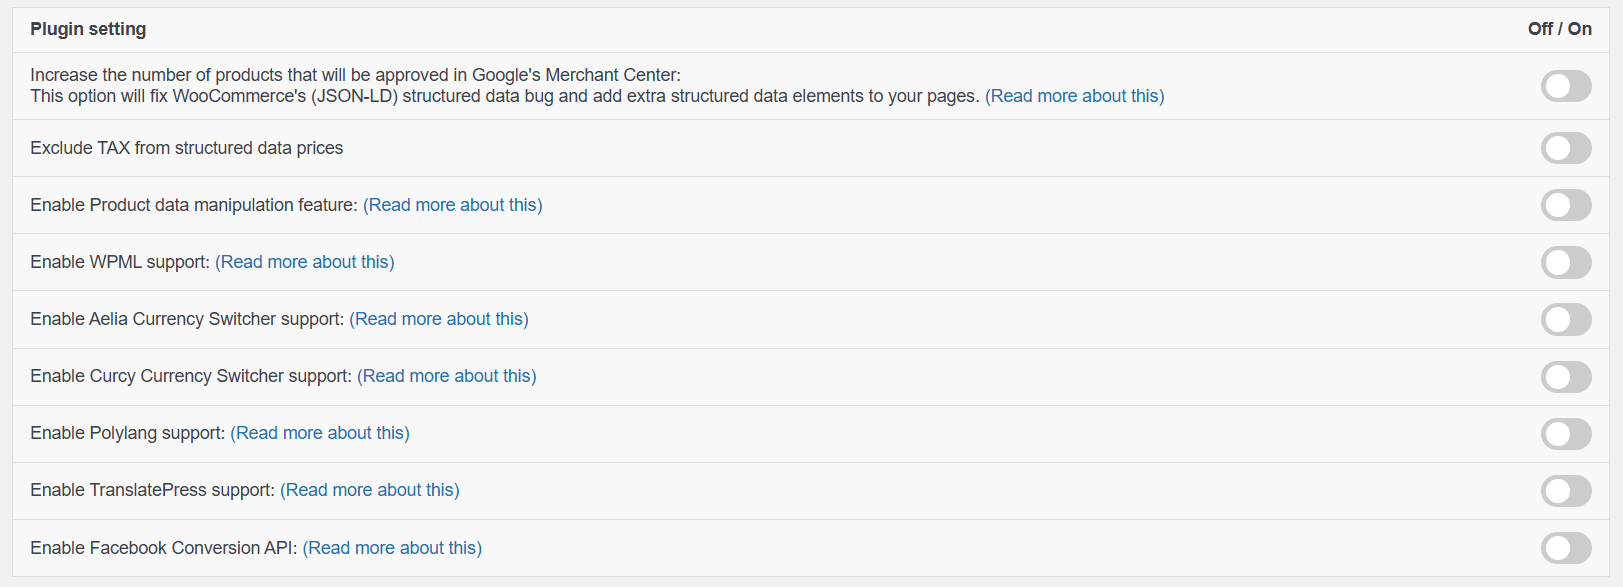Viewport: 1623px width, 587px height.
Task: Open Read more link for Polylang support
Action: pos(320,433)
